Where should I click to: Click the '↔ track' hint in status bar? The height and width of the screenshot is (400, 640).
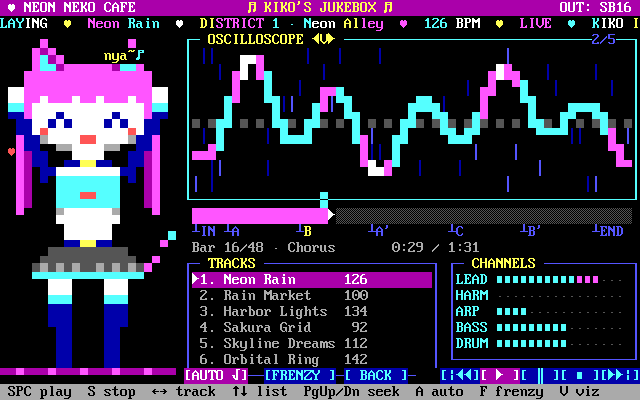(184, 391)
